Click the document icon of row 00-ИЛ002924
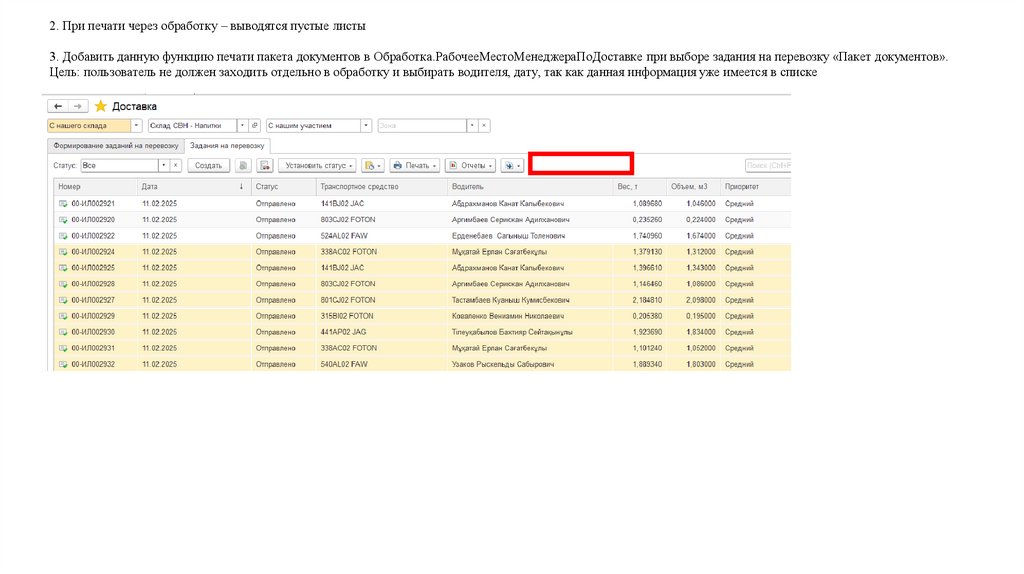Viewport: 1024px width, 574px height. click(63, 252)
